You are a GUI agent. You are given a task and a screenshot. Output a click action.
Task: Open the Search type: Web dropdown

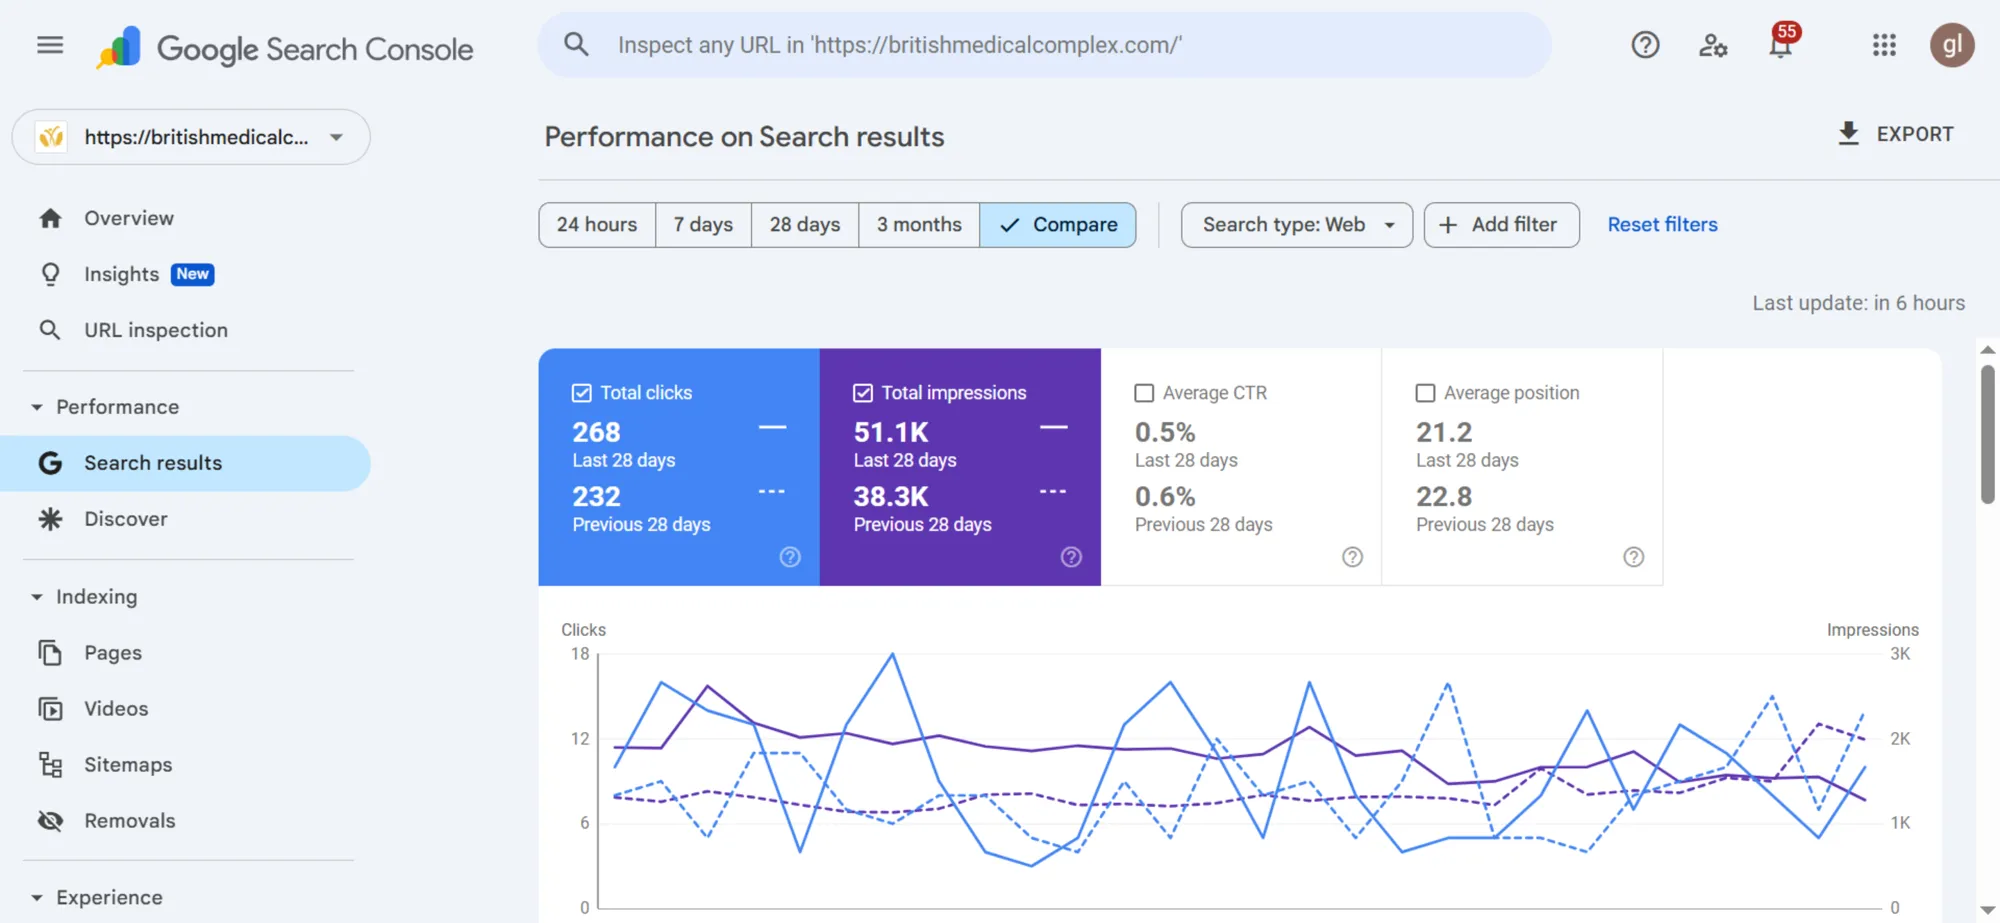coord(1296,225)
